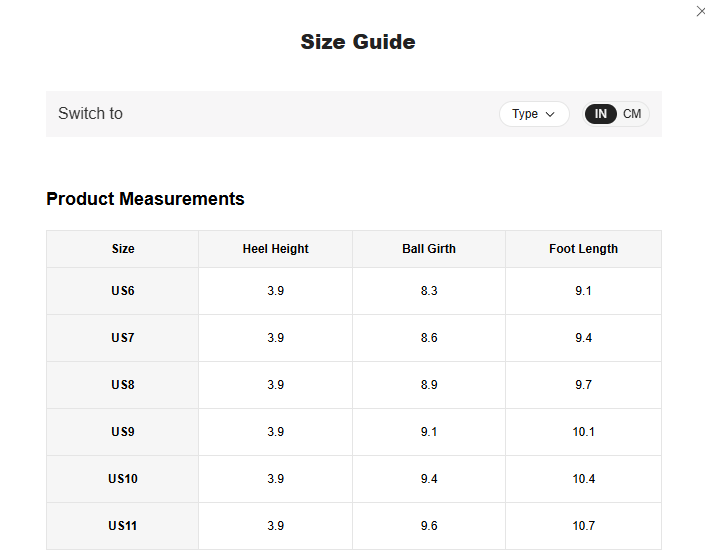
Task: Close the Size Guide dialog
Action: coord(701,11)
